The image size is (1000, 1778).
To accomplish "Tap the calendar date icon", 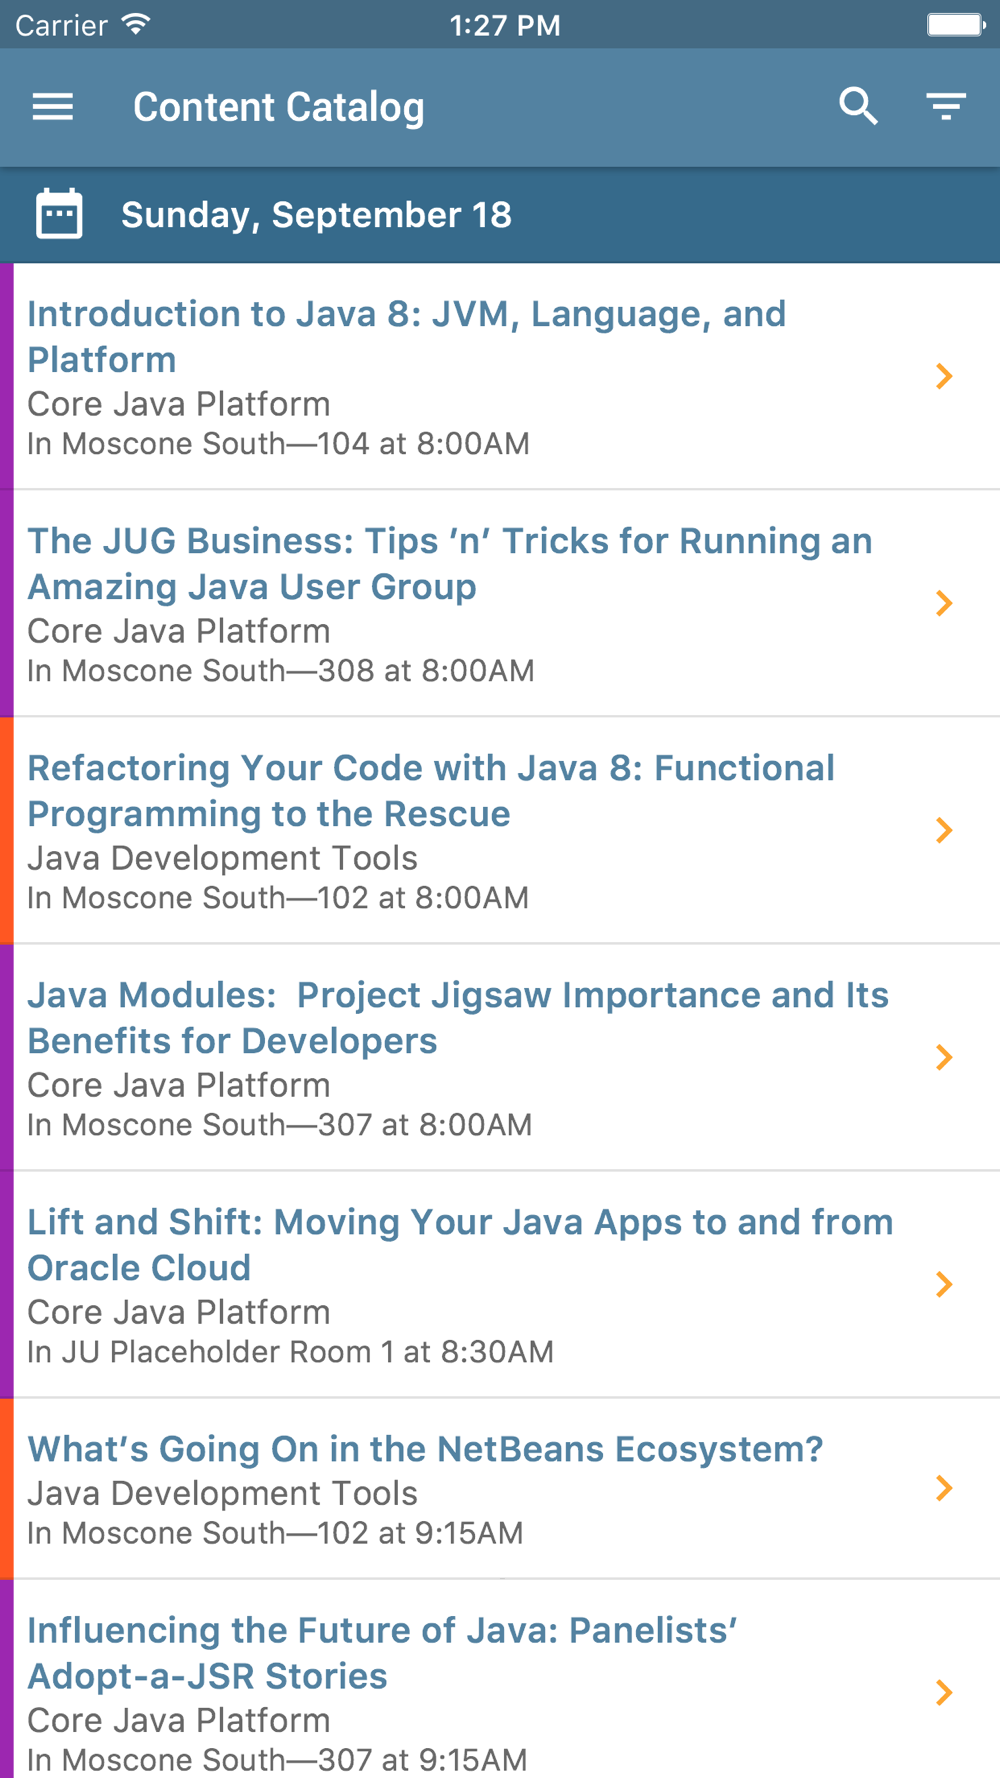I will (59, 214).
